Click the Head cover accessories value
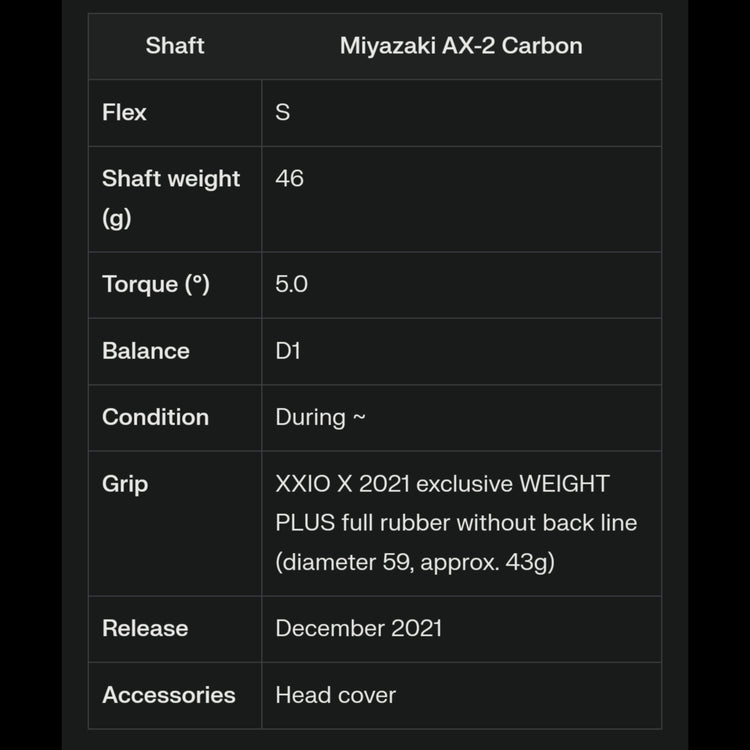The image size is (750, 750). pyautogui.click(x=336, y=695)
